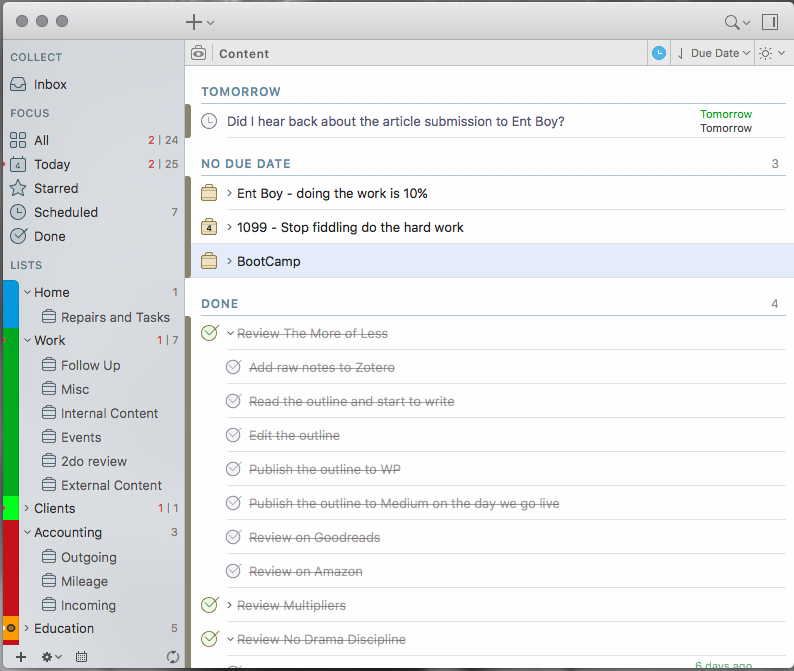Open the calendar icon at the sidebar bottom
The width and height of the screenshot is (794, 671).
point(81,657)
